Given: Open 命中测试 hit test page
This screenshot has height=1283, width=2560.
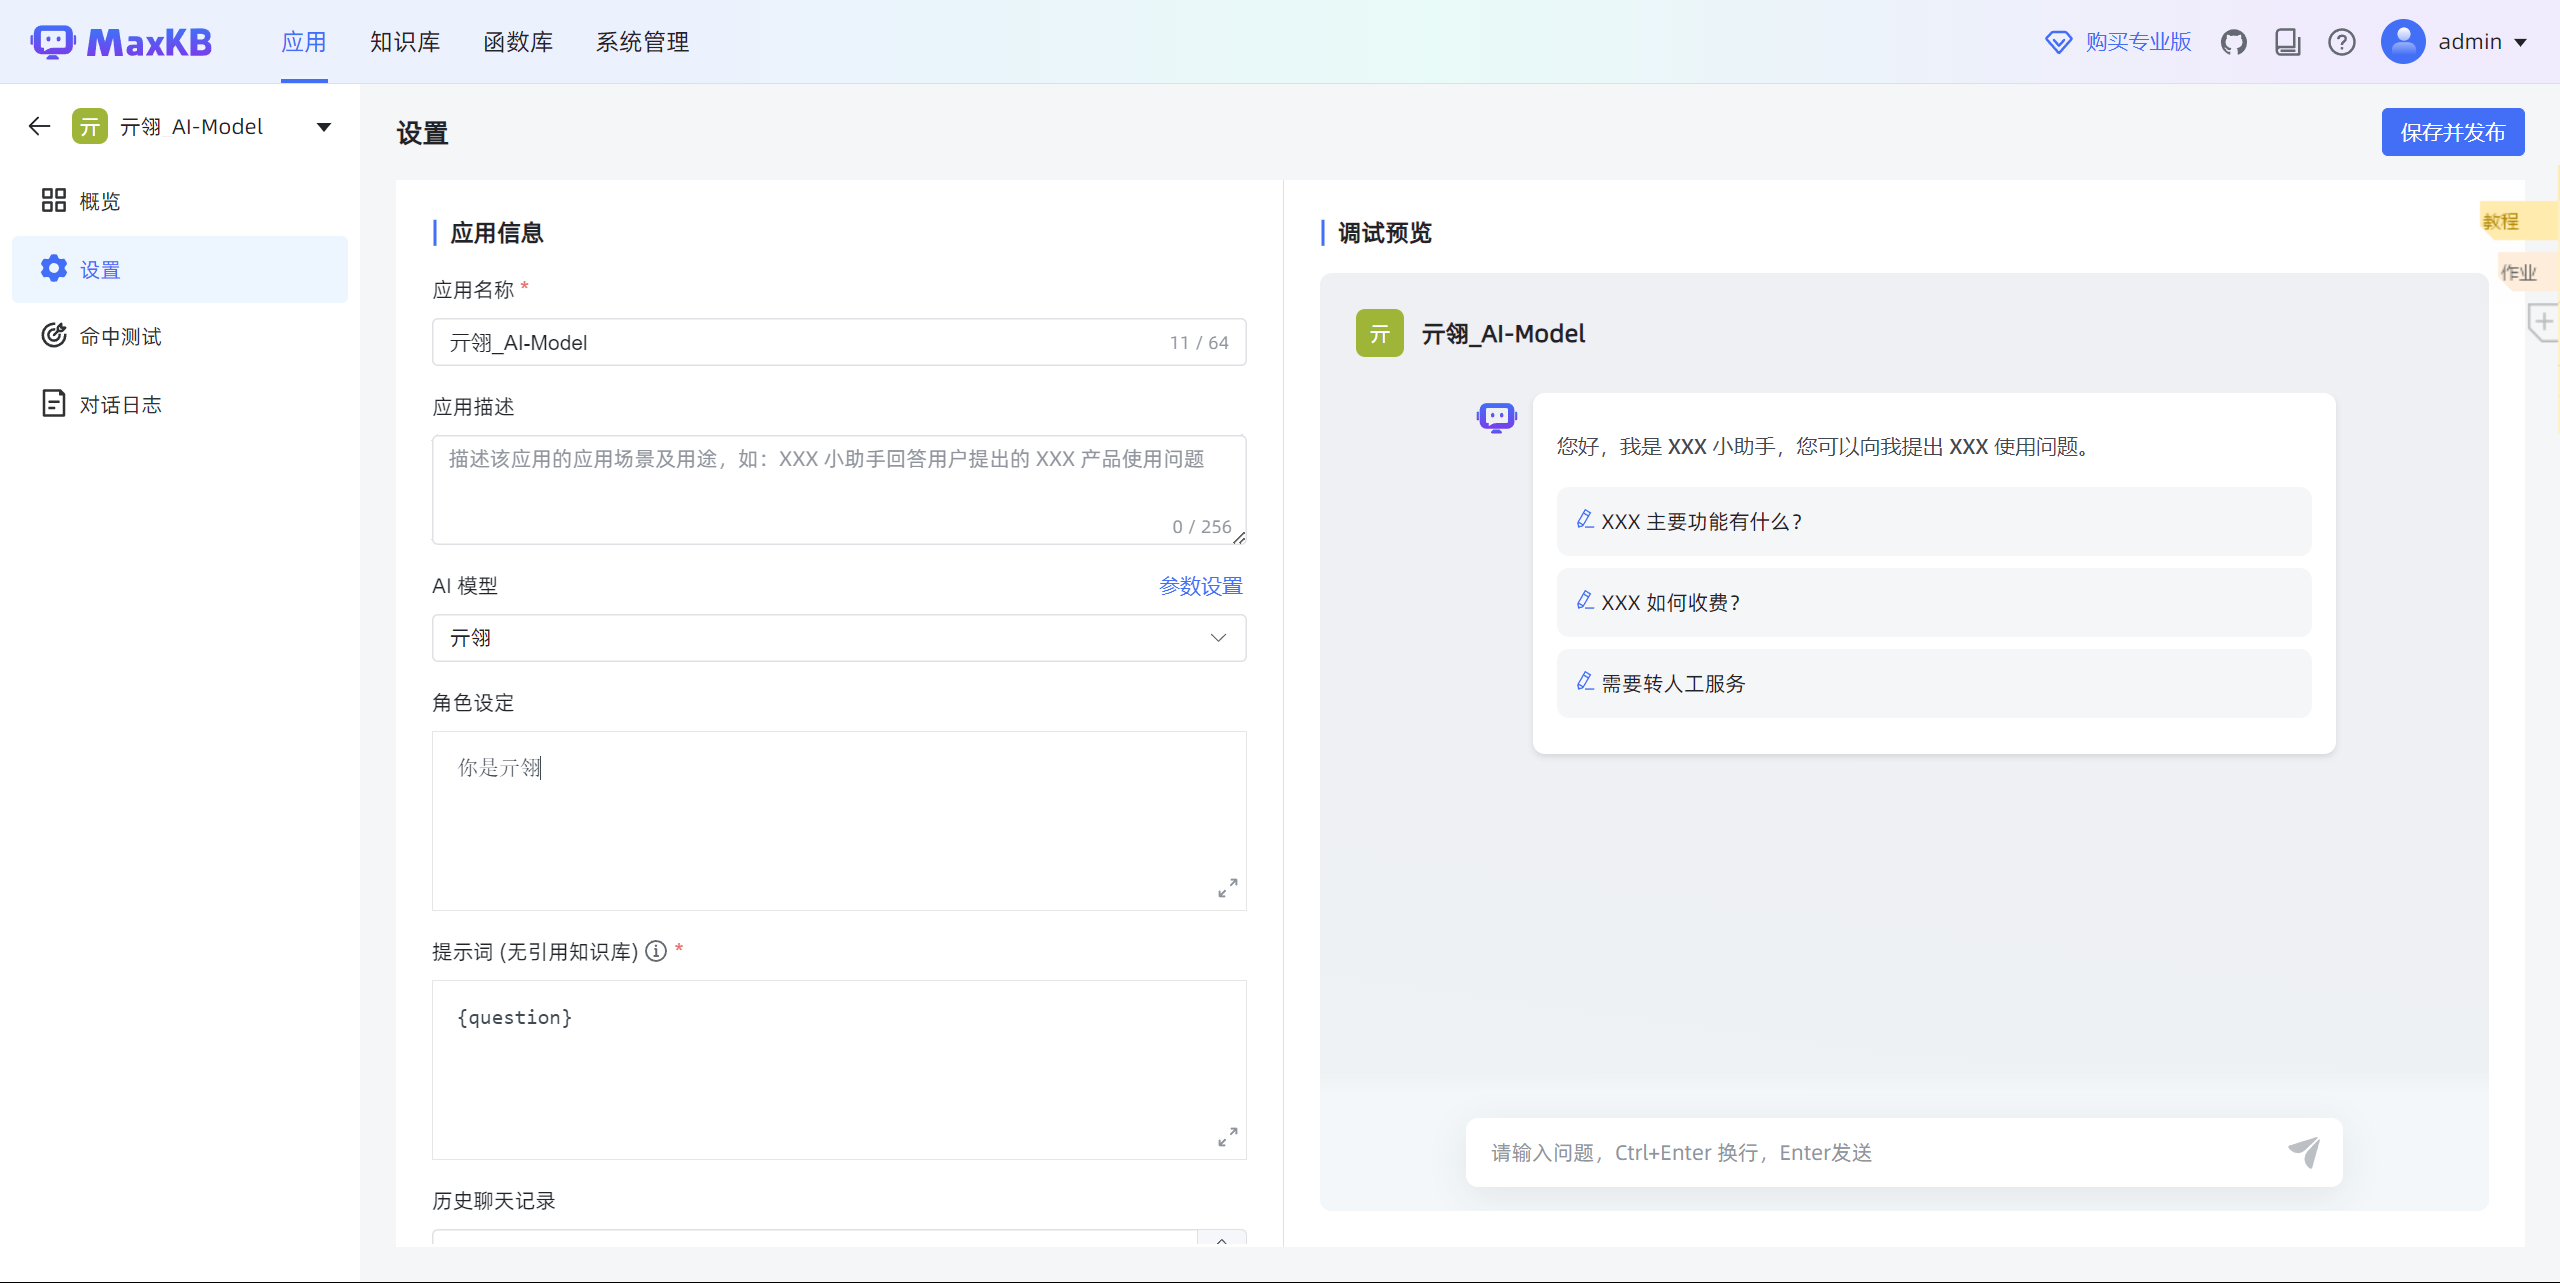Looking at the screenshot, I should [120, 337].
